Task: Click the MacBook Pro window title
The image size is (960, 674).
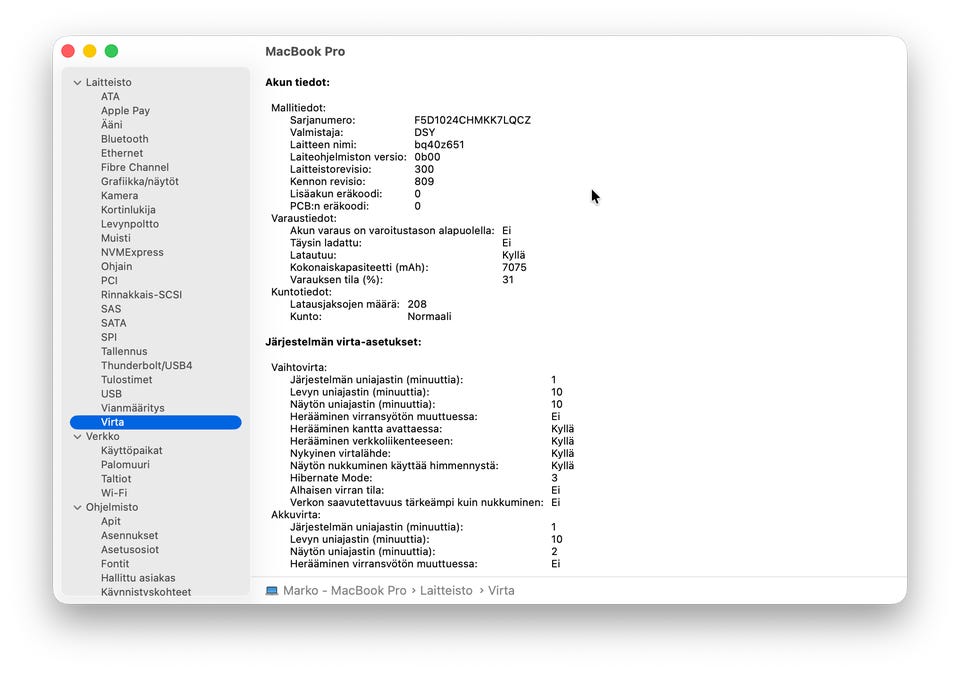Action: click(x=305, y=51)
